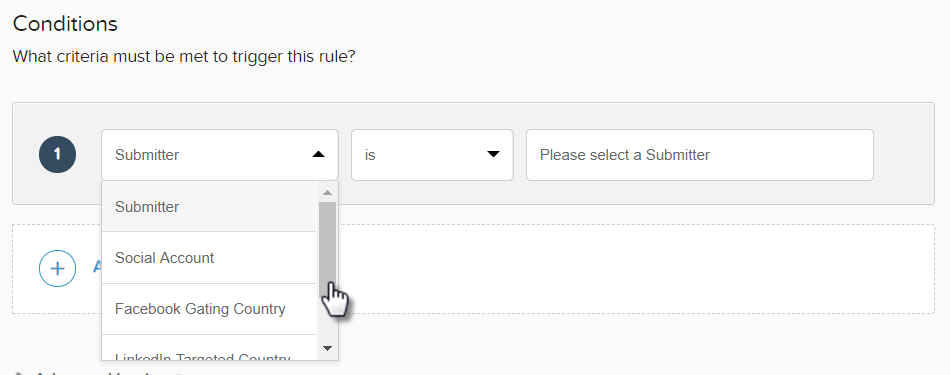
Task: Choose Submitter from the open list
Action: pos(209,207)
